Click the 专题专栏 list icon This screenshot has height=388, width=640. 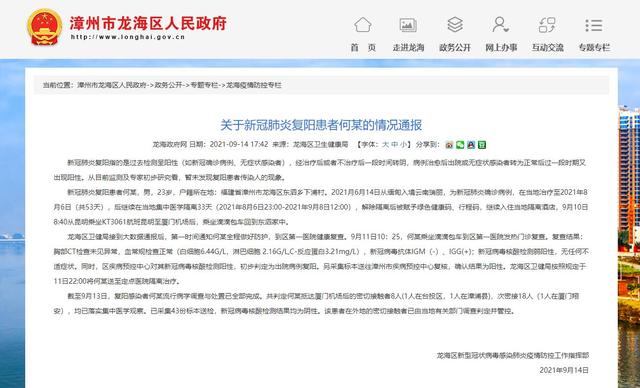pyautogui.click(x=593, y=25)
